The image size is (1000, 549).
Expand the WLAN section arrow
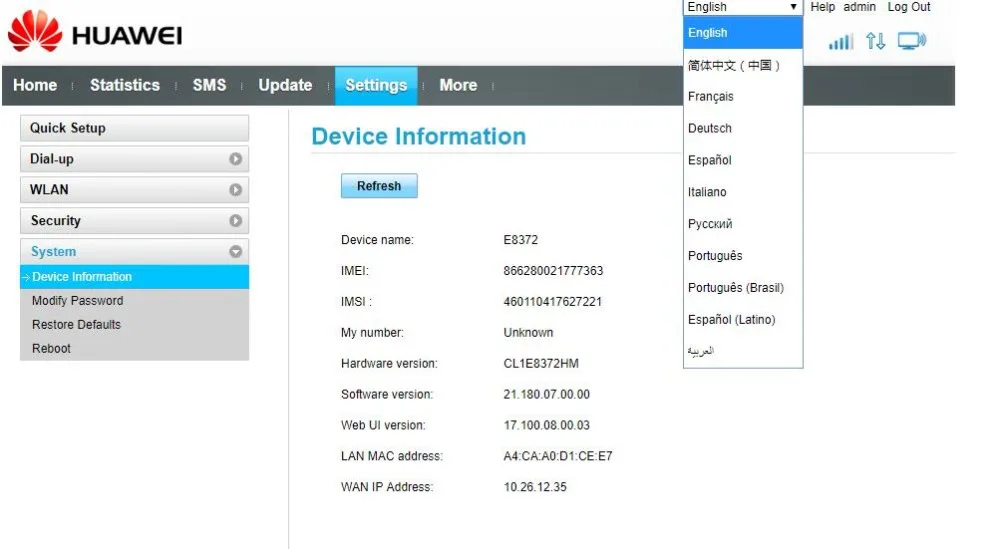(x=235, y=189)
